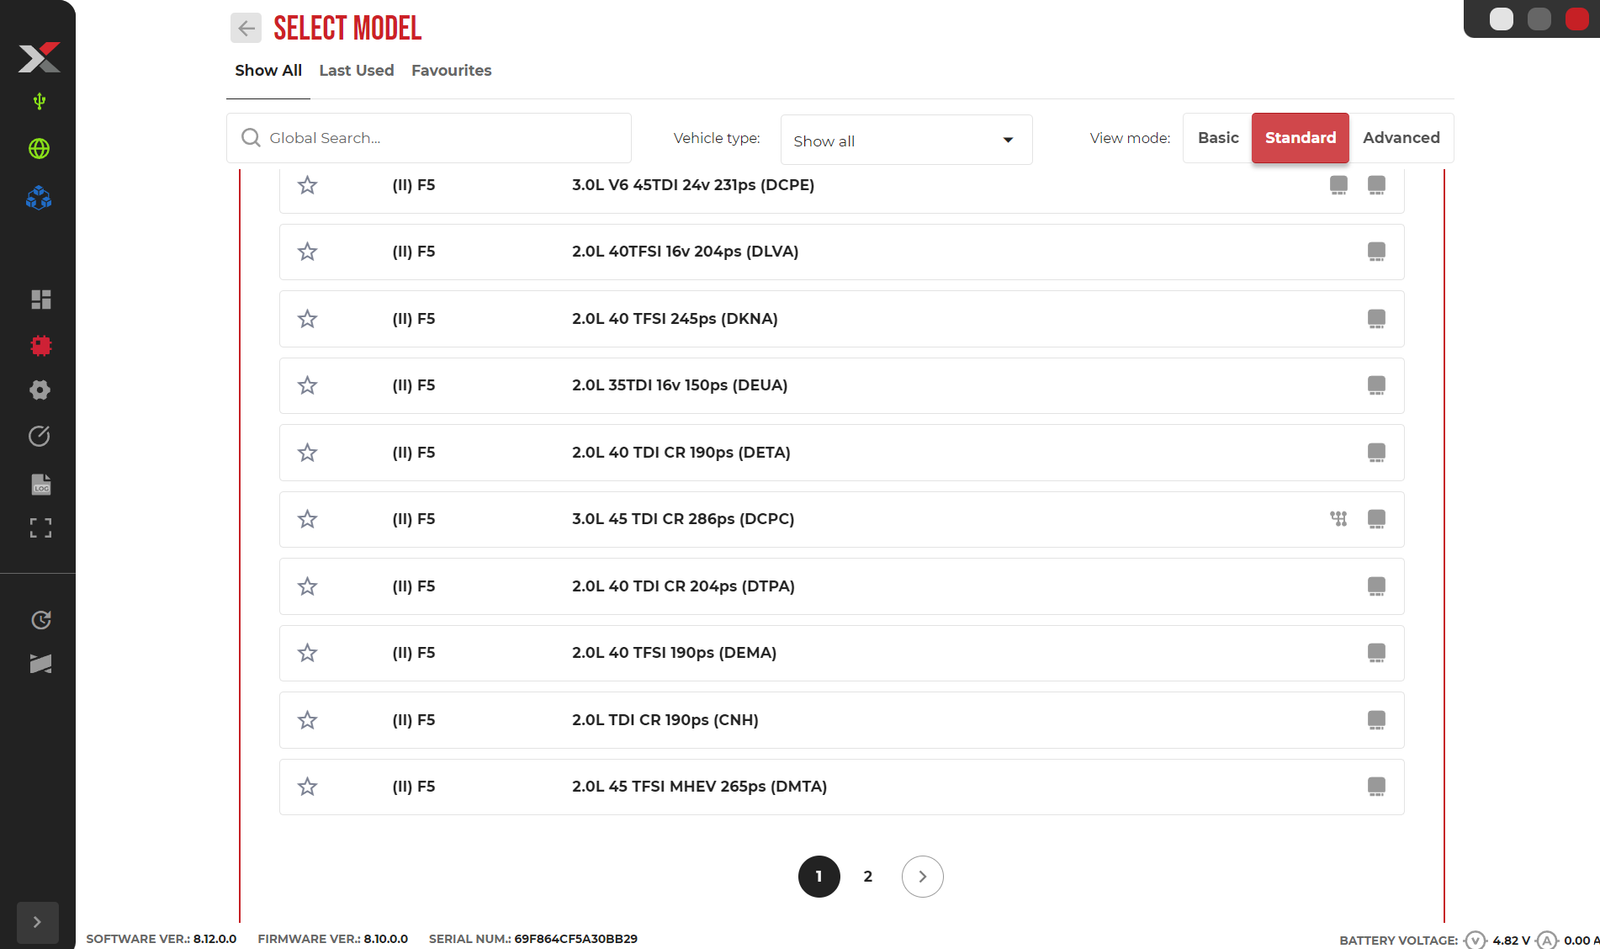Favourite the 40 TDI CR 204ps (DTPA)
The height and width of the screenshot is (949, 1600).
(307, 586)
